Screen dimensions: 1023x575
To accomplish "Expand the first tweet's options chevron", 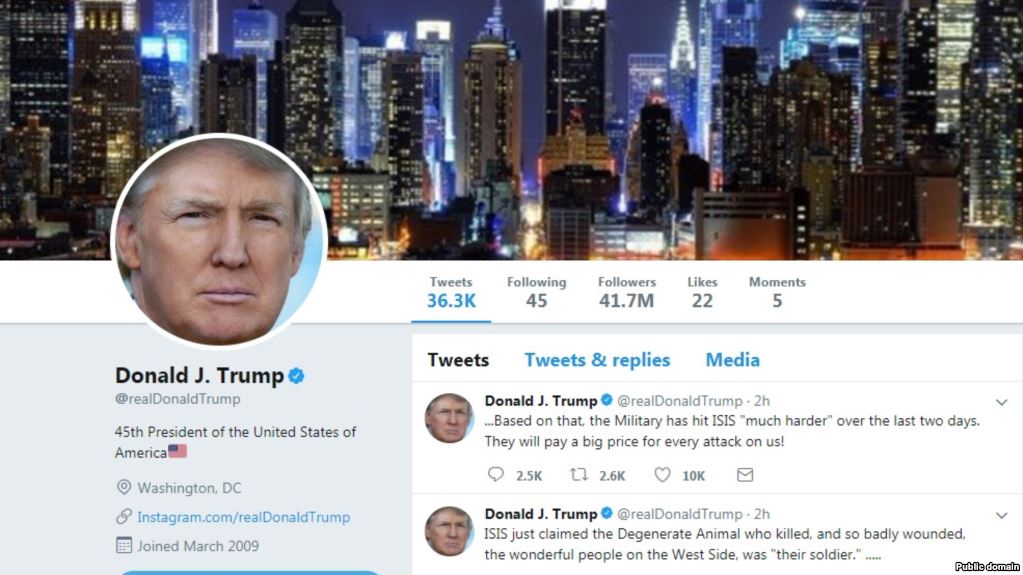I will pos(1001,402).
